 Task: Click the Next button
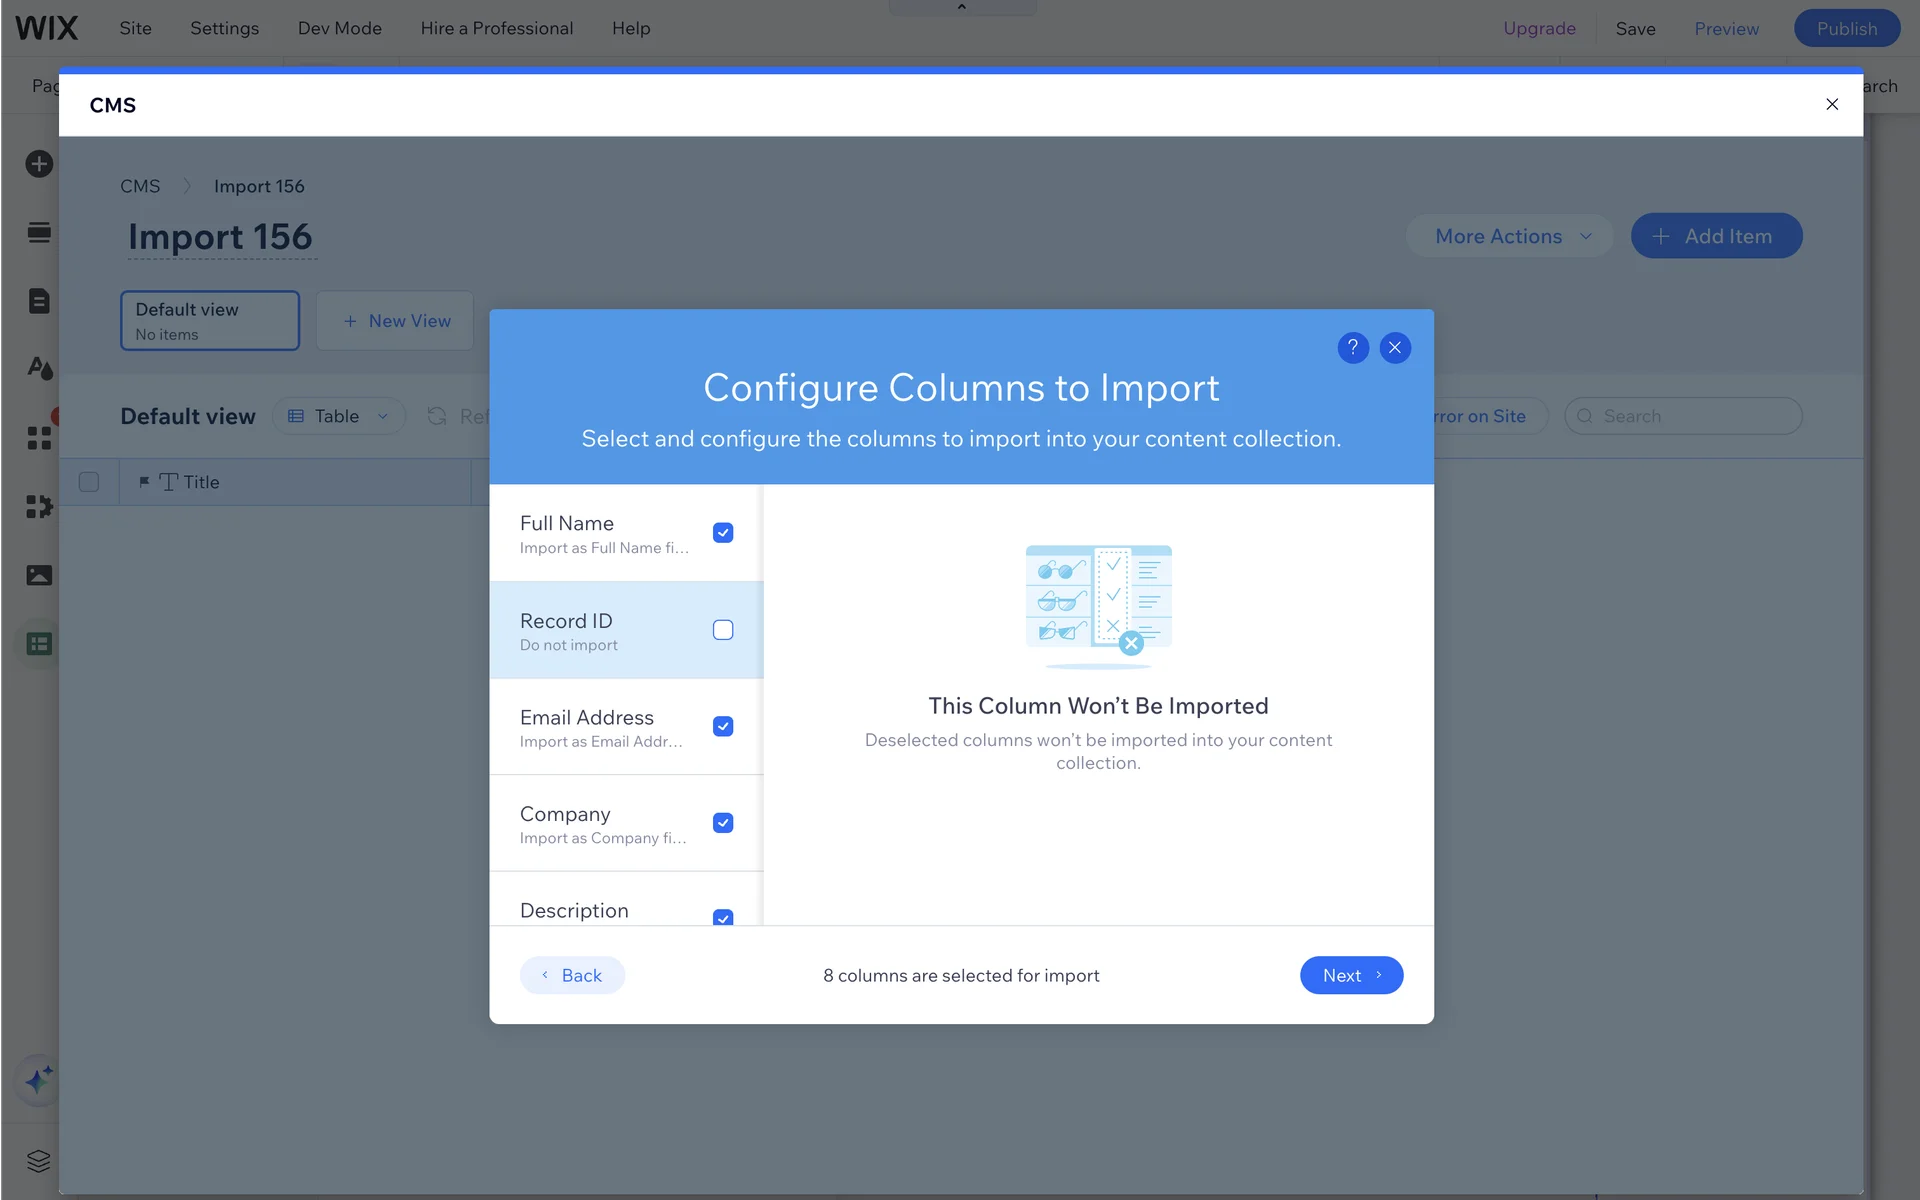point(1351,975)
